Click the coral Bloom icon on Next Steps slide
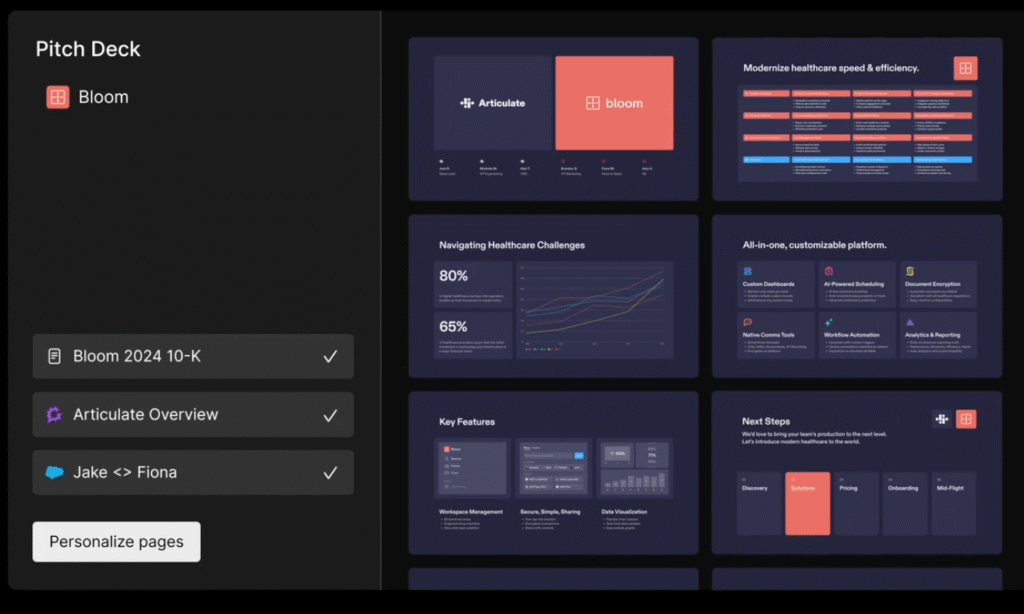1024x614 pixels. pos(966,419)
